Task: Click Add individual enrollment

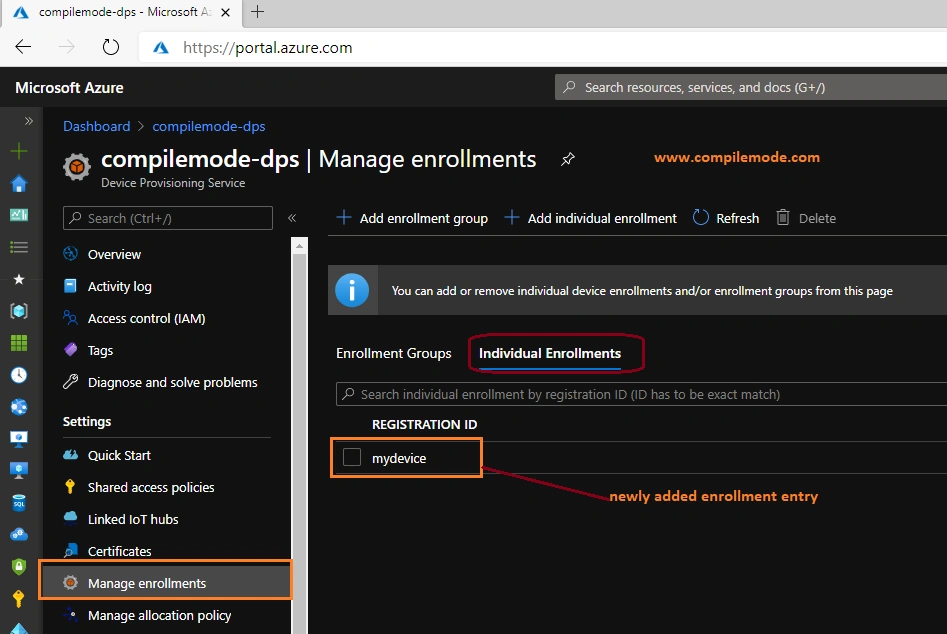Action: tap(591, 218)
